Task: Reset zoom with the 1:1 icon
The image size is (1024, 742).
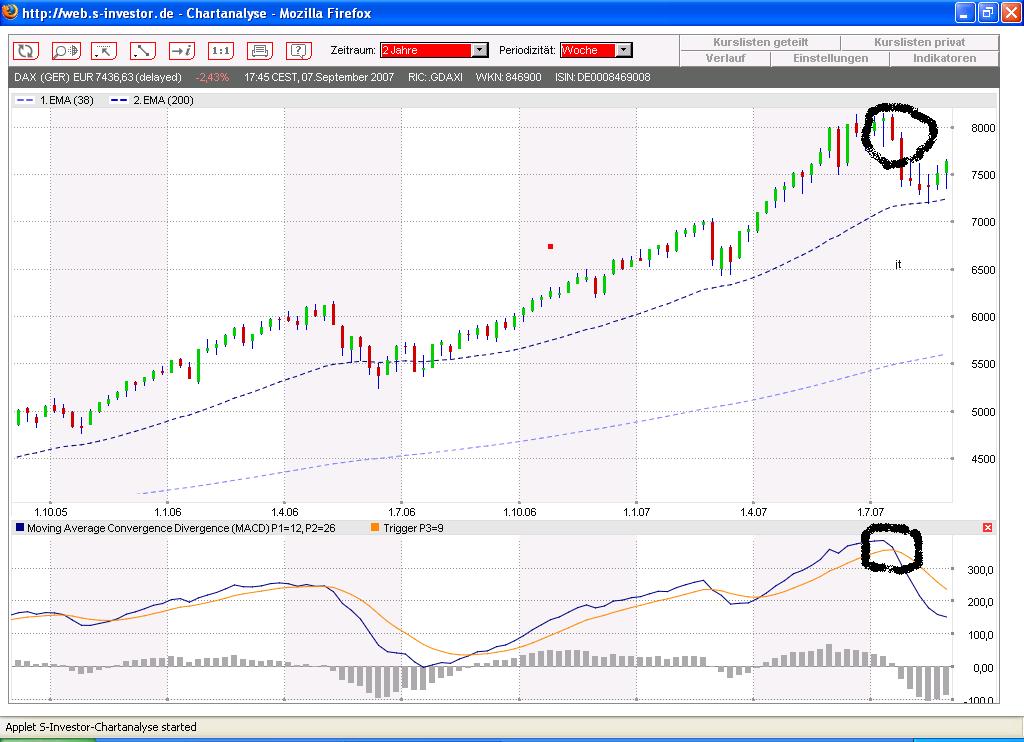Action: 221,50
